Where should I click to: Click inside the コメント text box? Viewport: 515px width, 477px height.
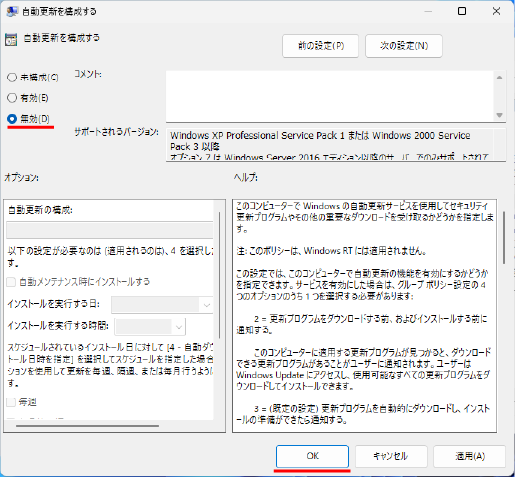pos(330,96)
